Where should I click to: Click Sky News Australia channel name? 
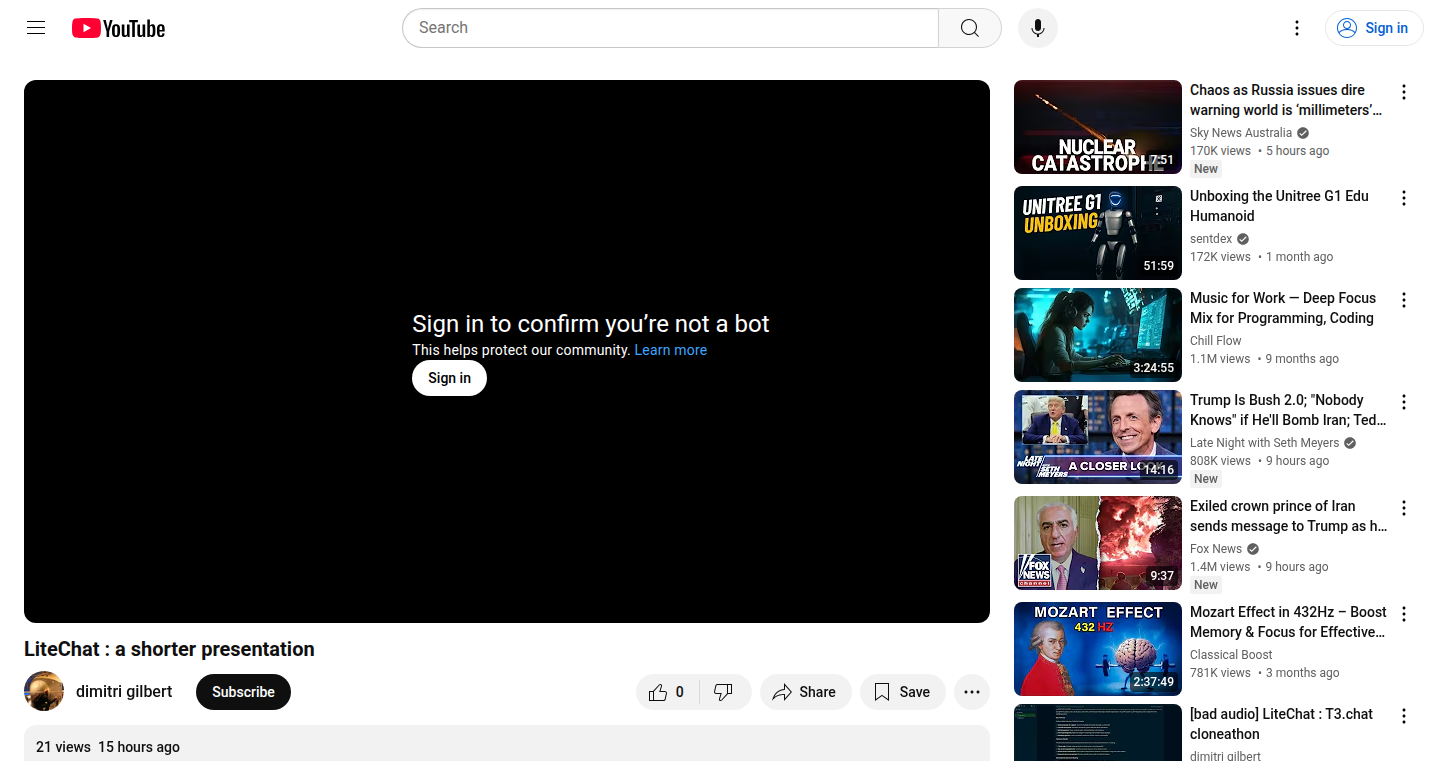coord(1241,133)
